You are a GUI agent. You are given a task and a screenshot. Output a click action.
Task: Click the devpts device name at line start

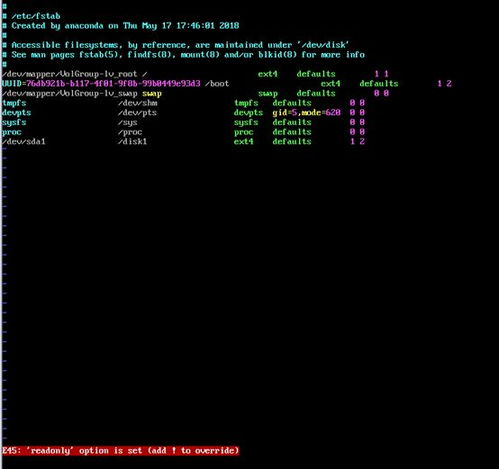[x=16, y=113]
